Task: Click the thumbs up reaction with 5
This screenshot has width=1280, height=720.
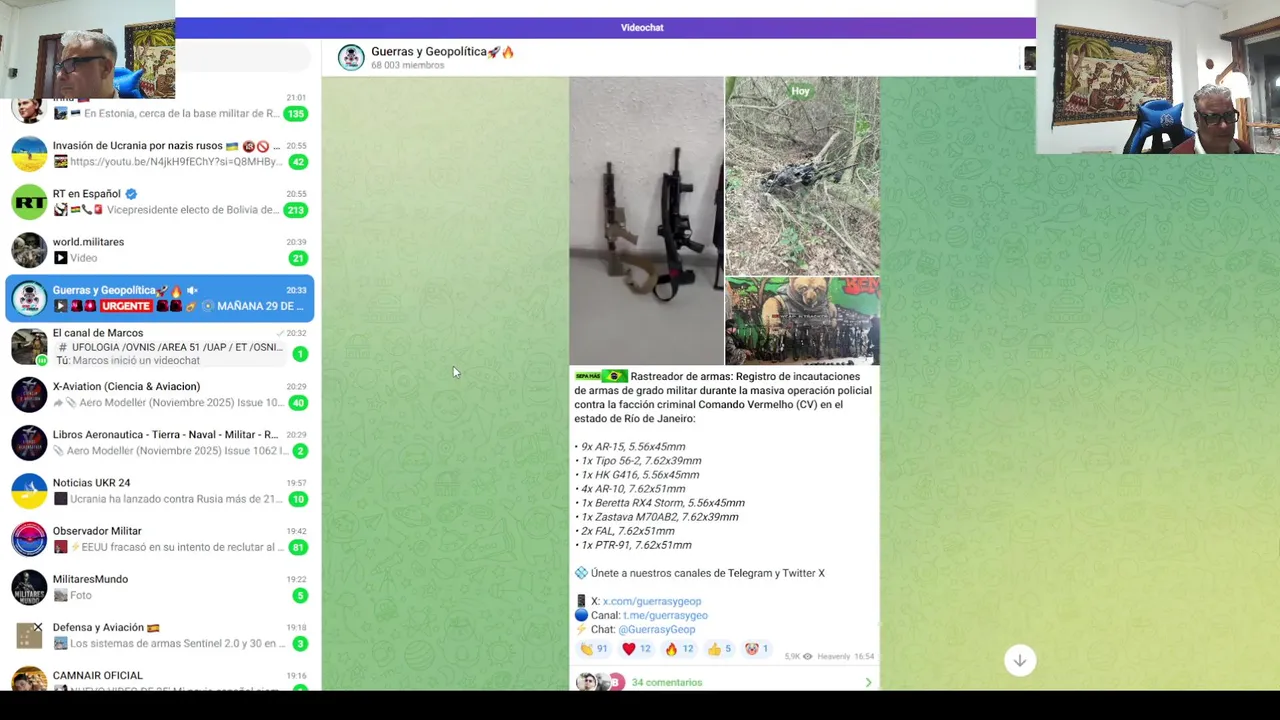Action: [720, 649]
